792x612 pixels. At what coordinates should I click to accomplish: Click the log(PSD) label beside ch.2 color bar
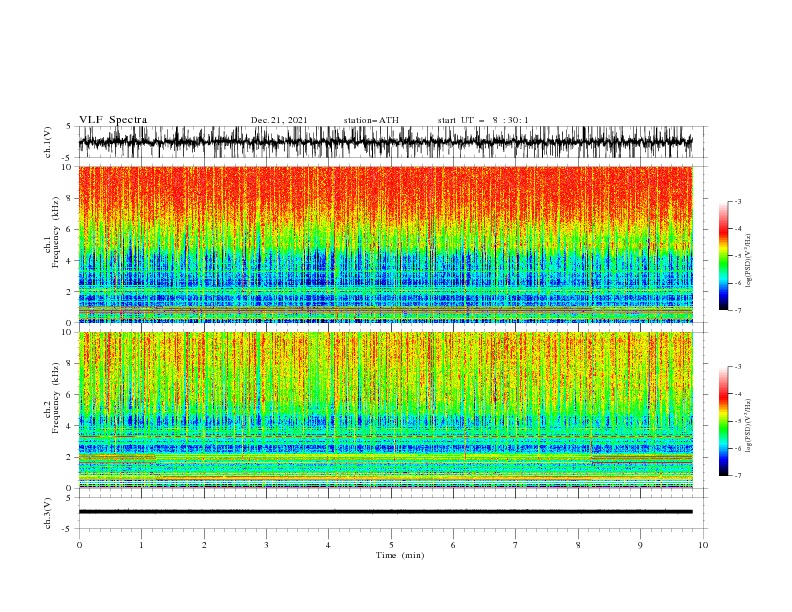pyautogui.click(x=748, y=426)
